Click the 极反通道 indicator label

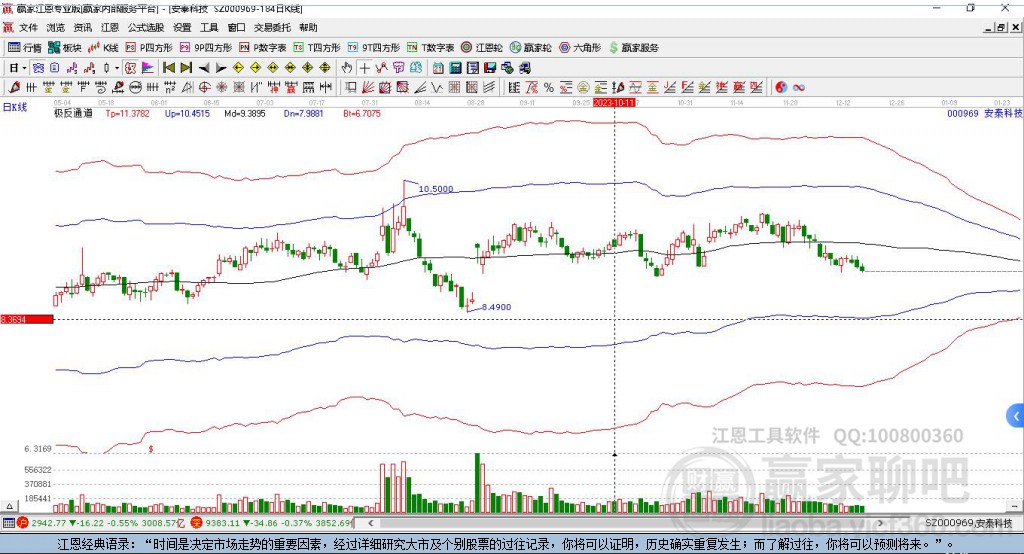73,113
